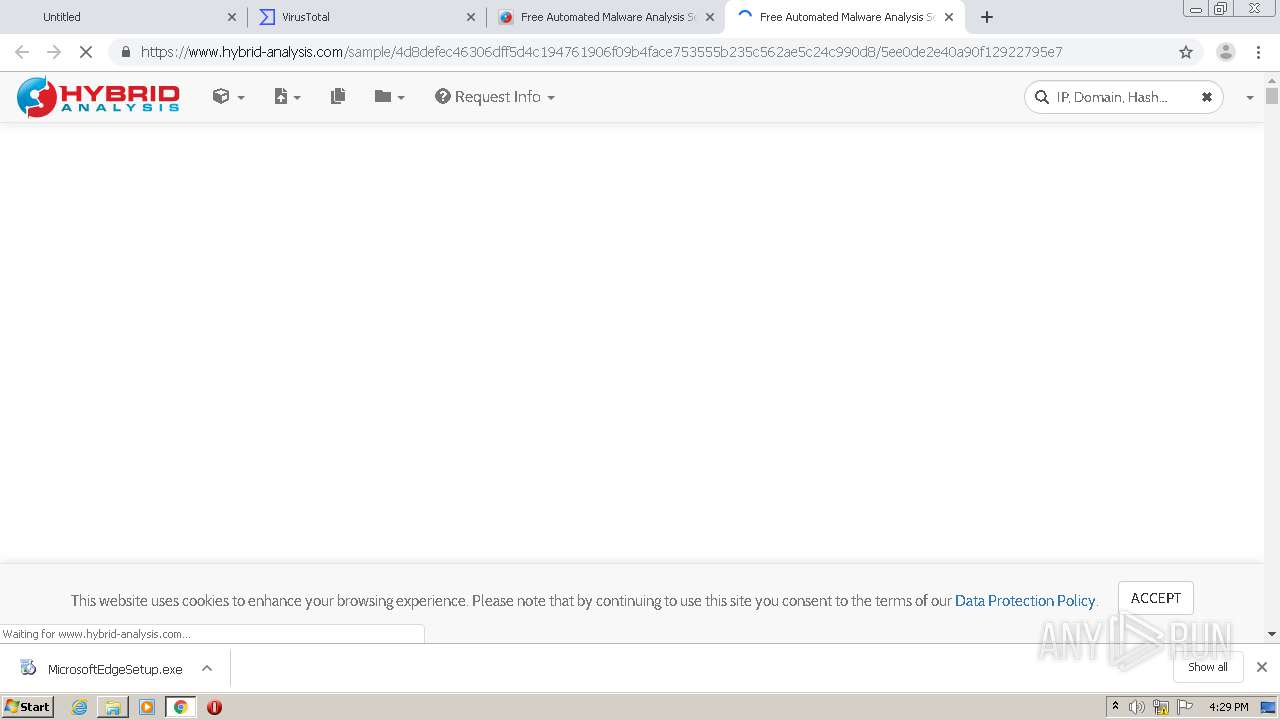The width and height of the screenshot is (1280, 720).
Task: Open a new browser tab
Action: 987,17
